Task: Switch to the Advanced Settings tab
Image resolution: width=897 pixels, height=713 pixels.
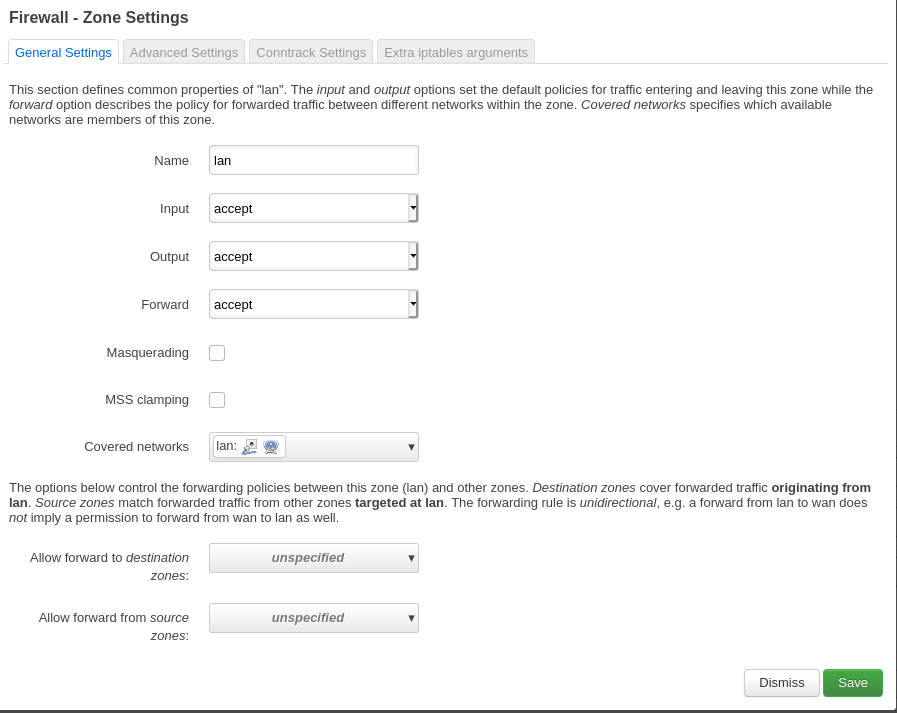Action: click(x=184, y=52)
